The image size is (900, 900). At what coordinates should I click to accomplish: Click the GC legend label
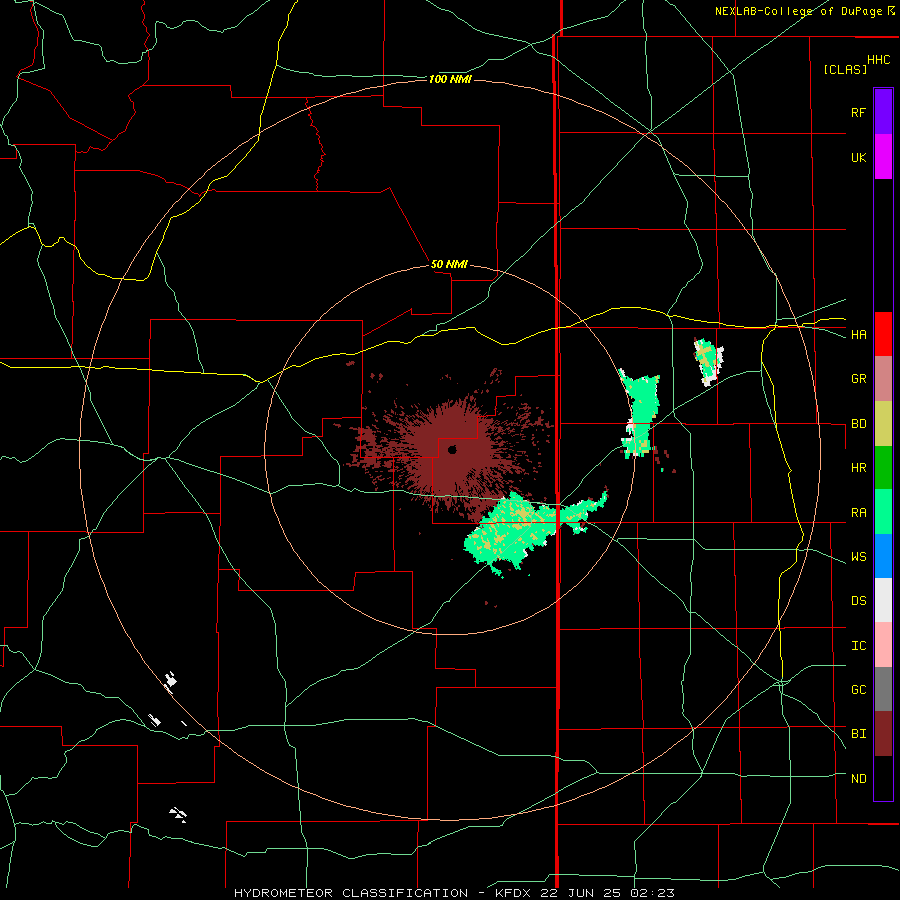tap(858, 690)
